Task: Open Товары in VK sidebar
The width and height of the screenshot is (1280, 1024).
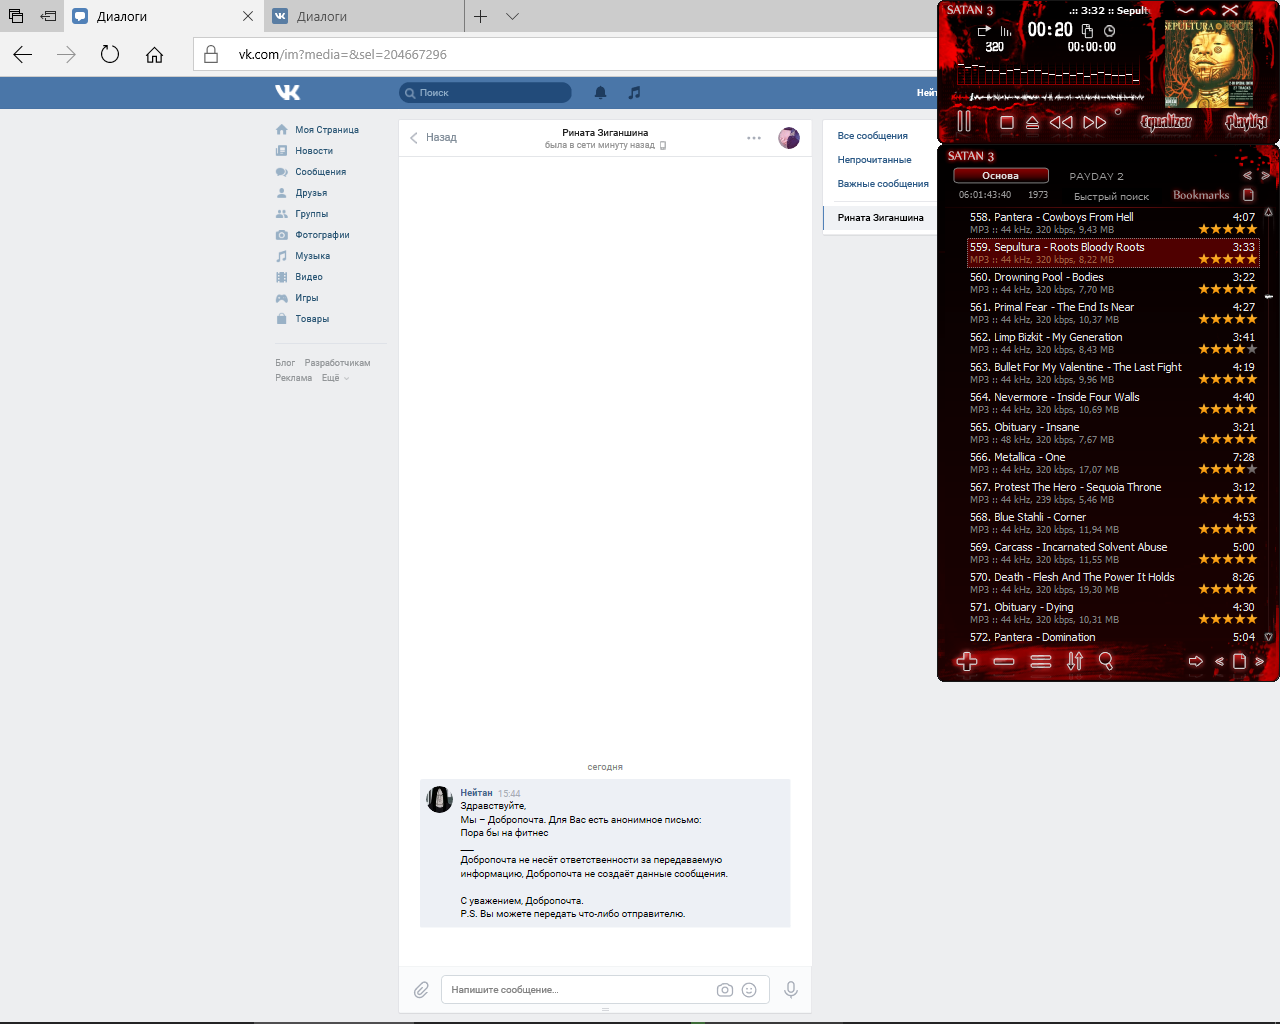Action: (302, 319)
